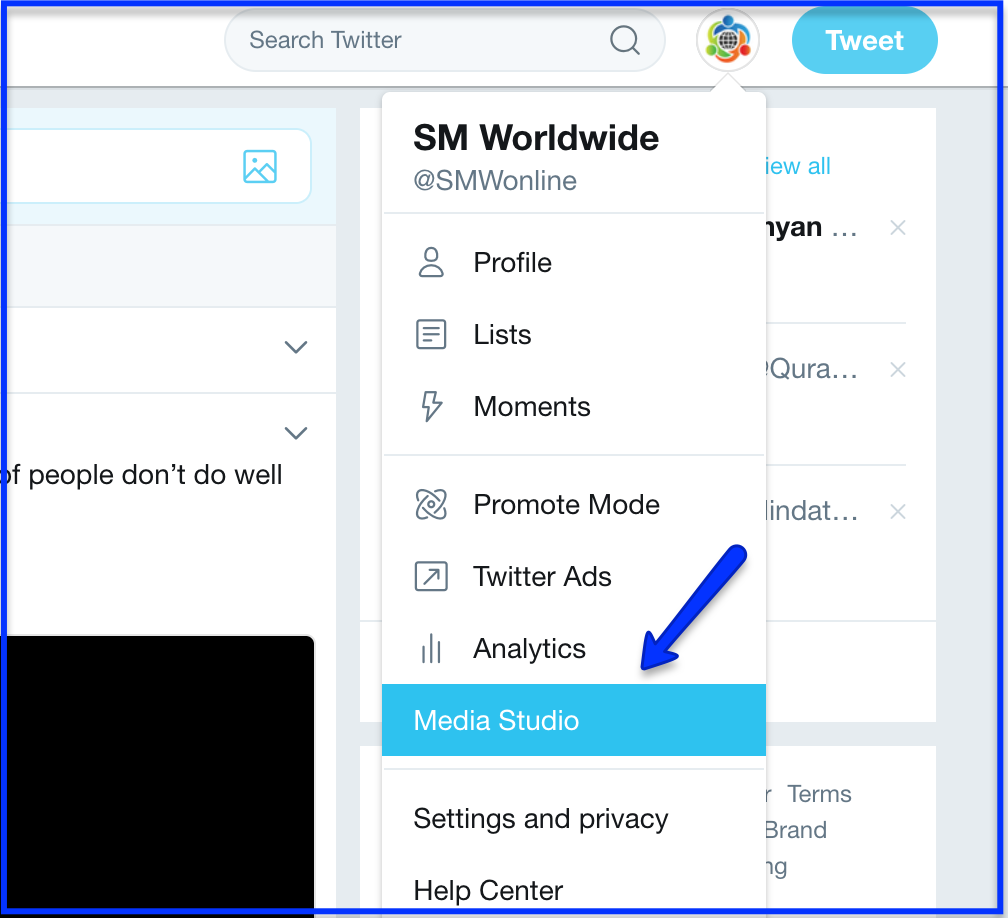Click the Lists document icon

point(431,334)
